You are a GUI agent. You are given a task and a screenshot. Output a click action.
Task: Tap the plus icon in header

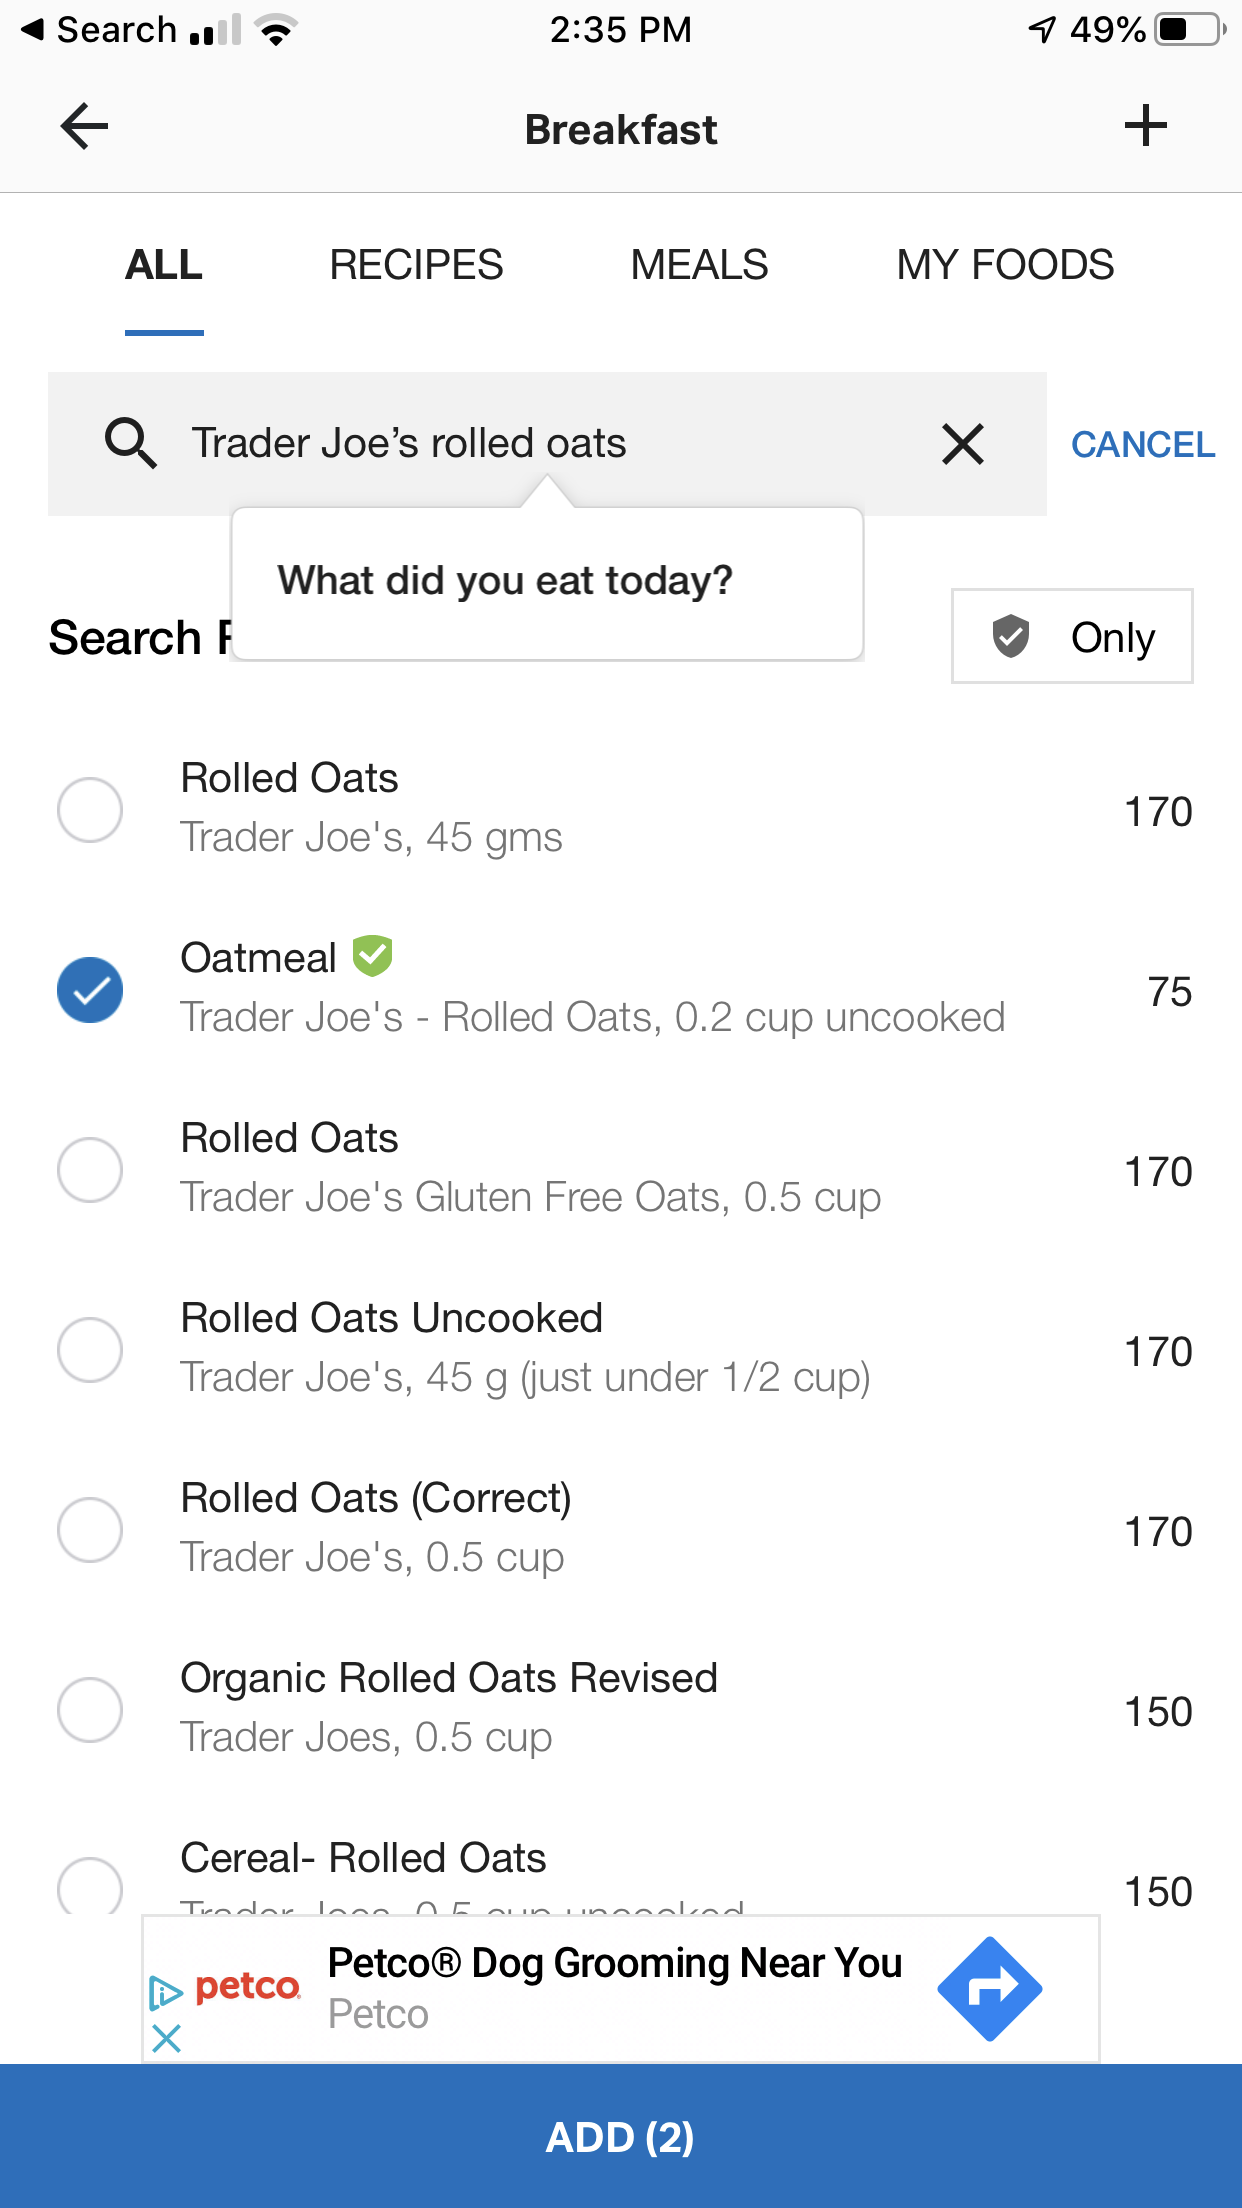tap(1145, 126)
